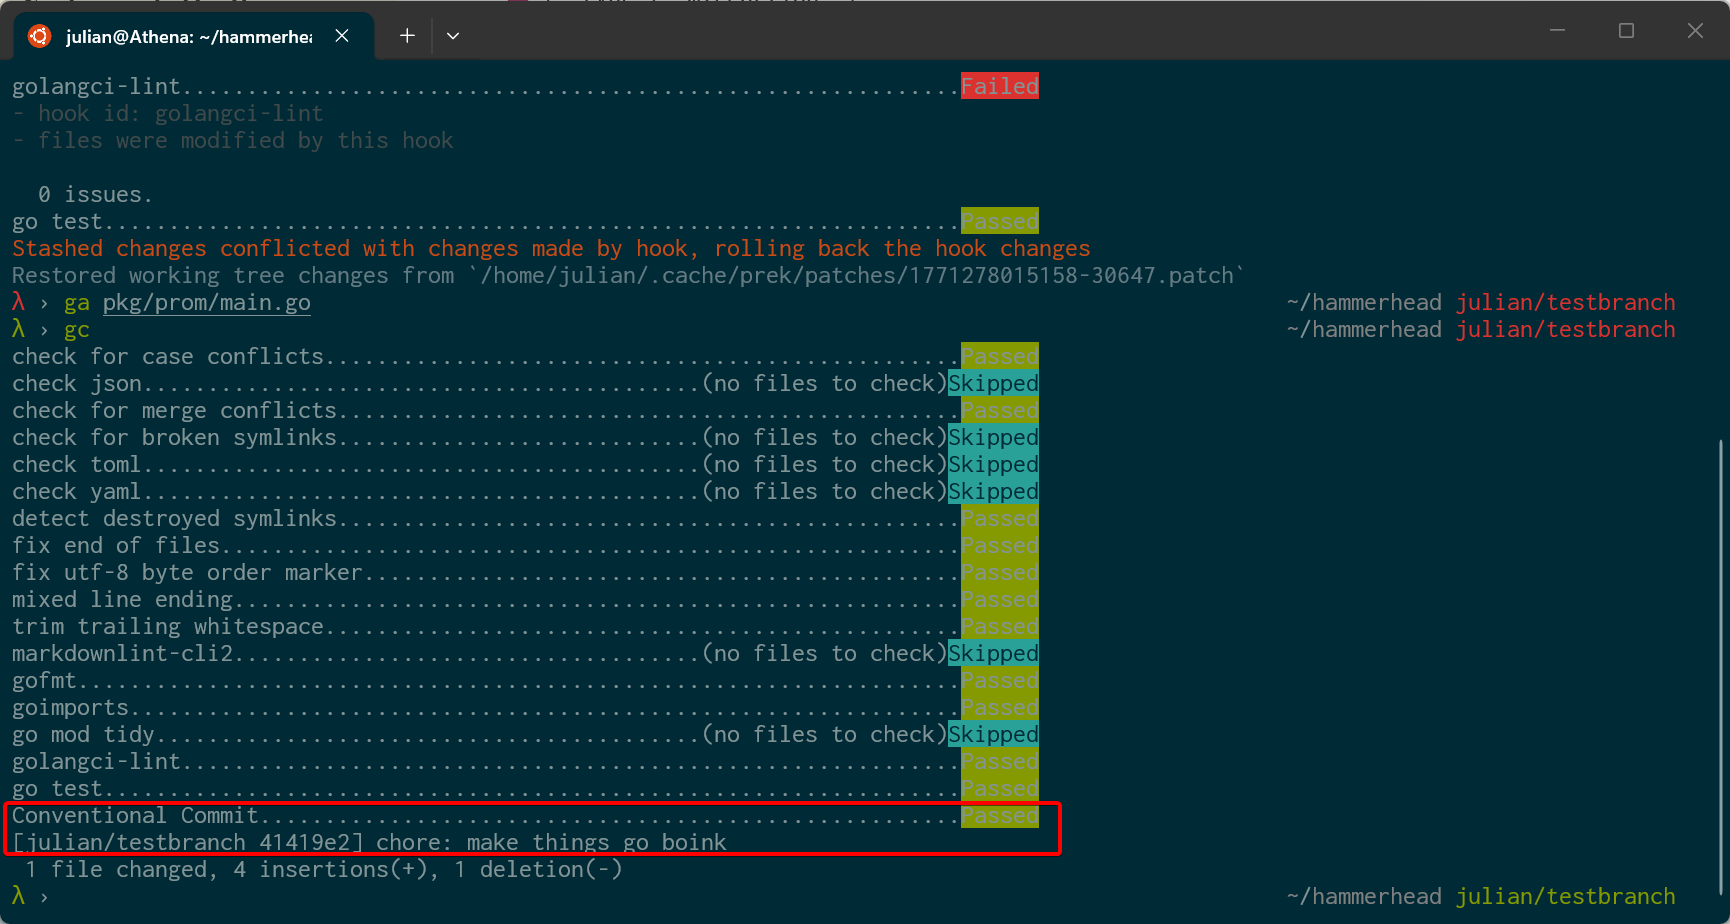
Task: Close the julian@Athena terminal tab
Action: tap(342, 36)
